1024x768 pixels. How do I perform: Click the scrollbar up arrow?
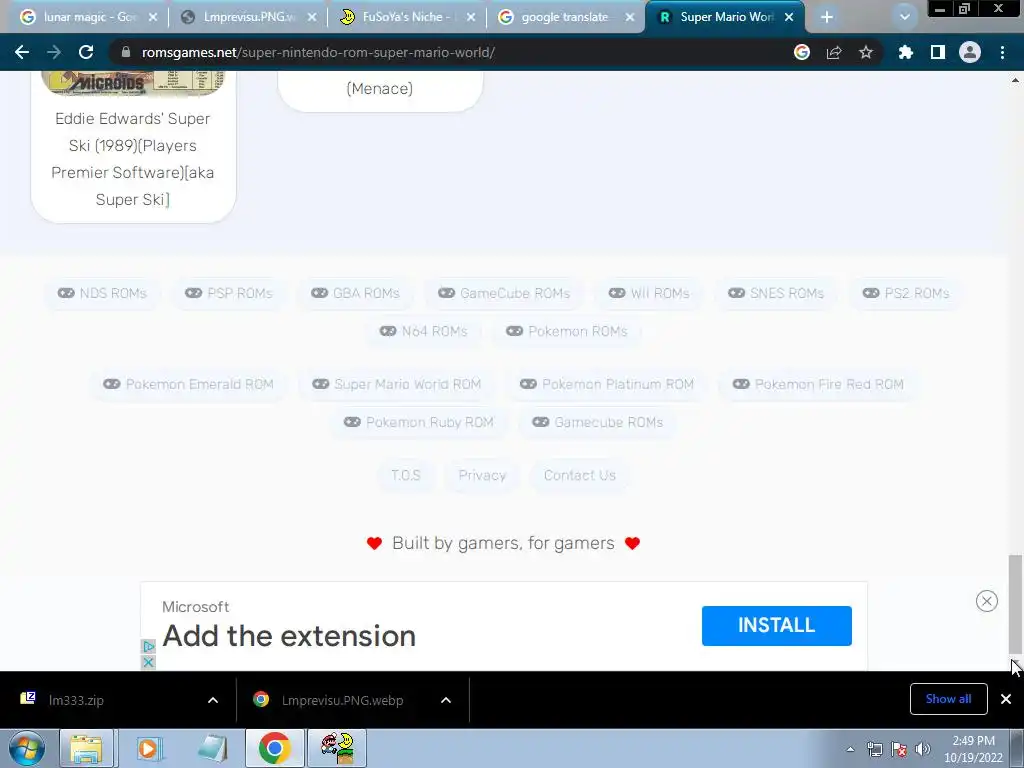tap(1015, 80)
